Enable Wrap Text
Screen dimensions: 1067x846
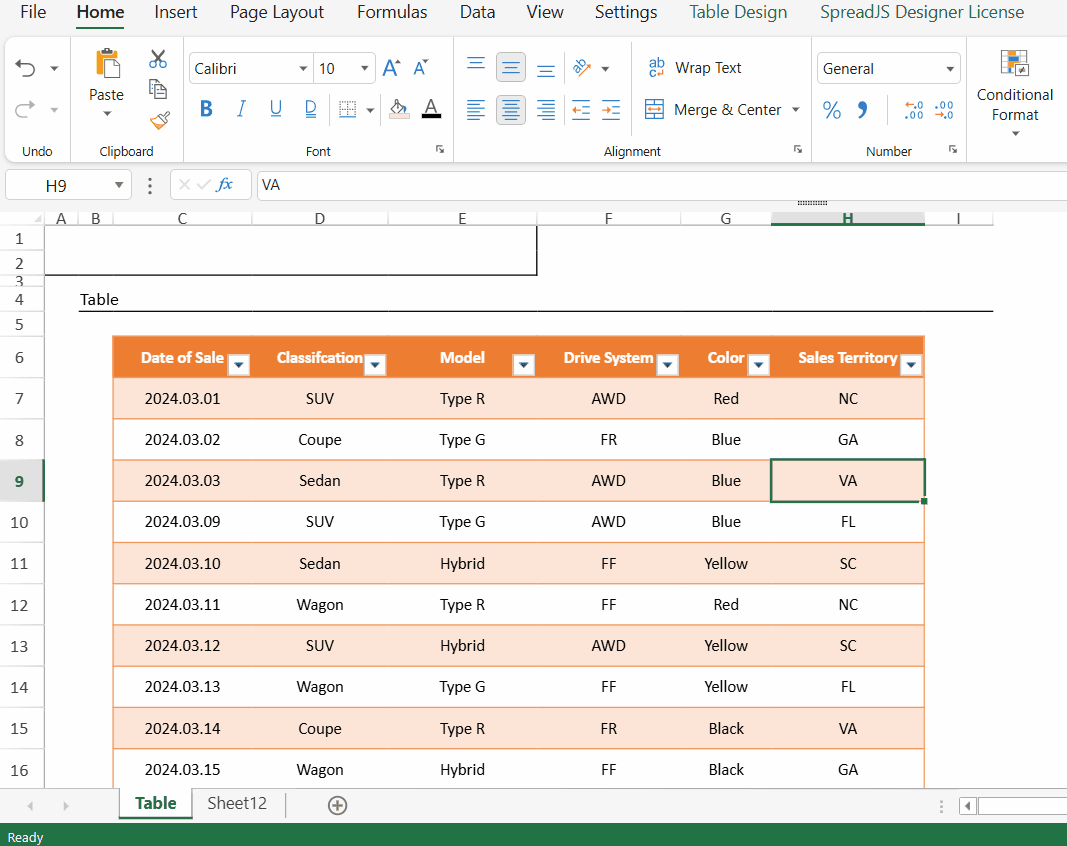coord(694,68)
